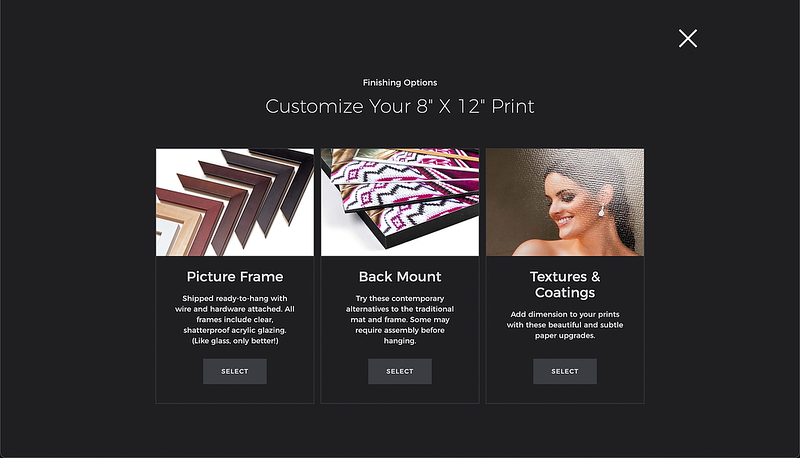
Task: Click the paper upgrades description text
Action: (x=565, y=325)
